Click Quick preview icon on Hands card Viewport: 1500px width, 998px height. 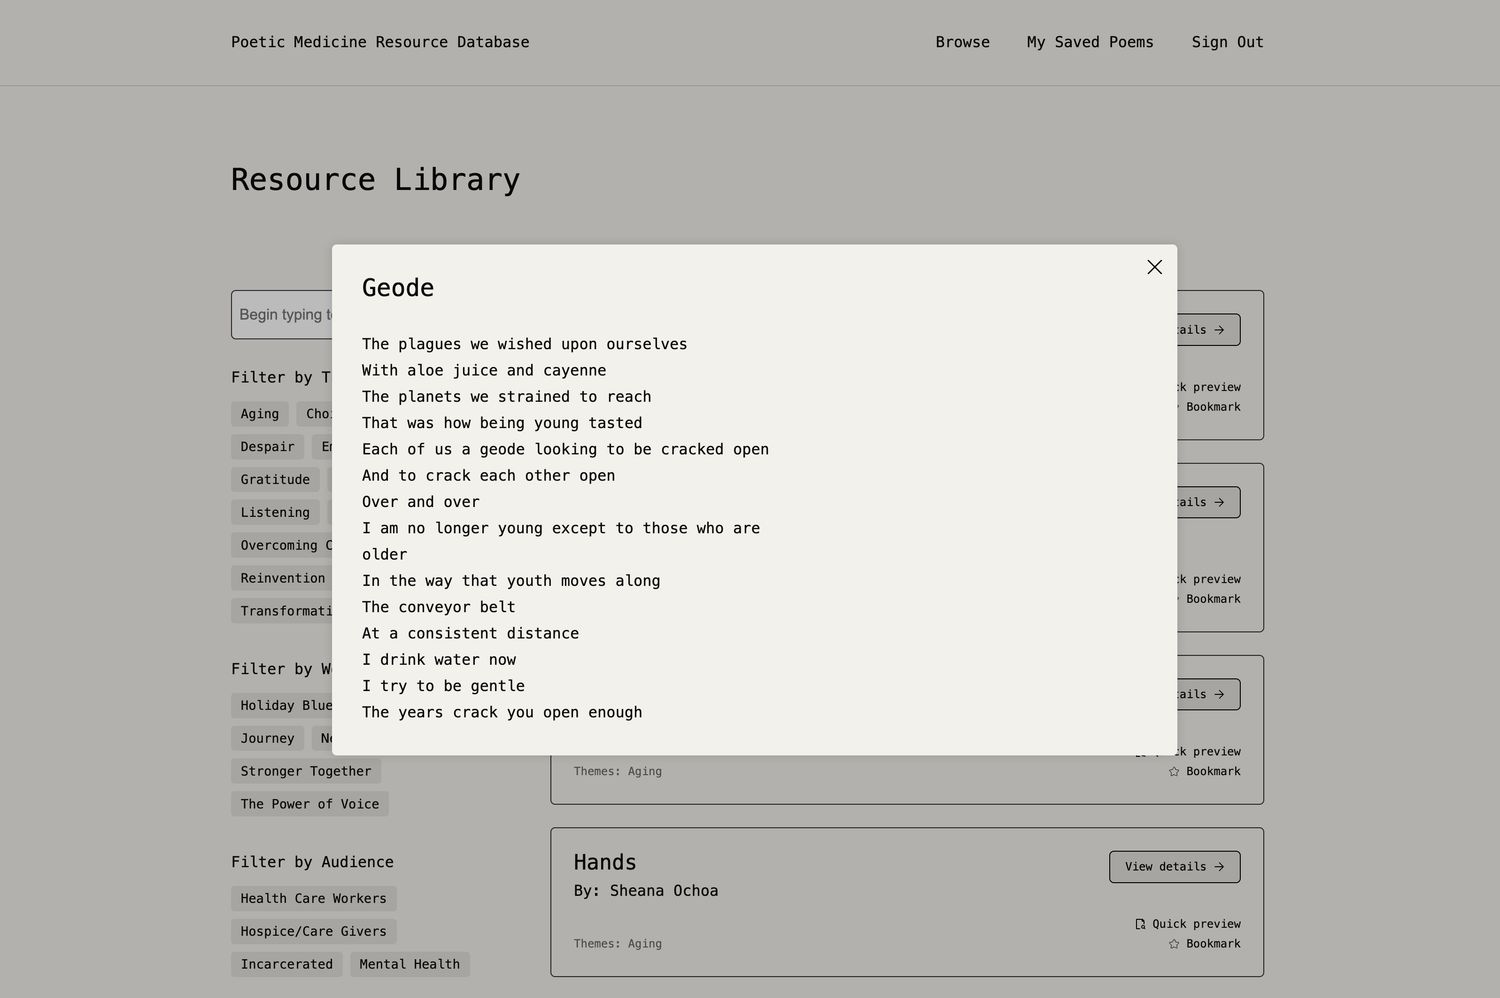[x=1140, y=924]
